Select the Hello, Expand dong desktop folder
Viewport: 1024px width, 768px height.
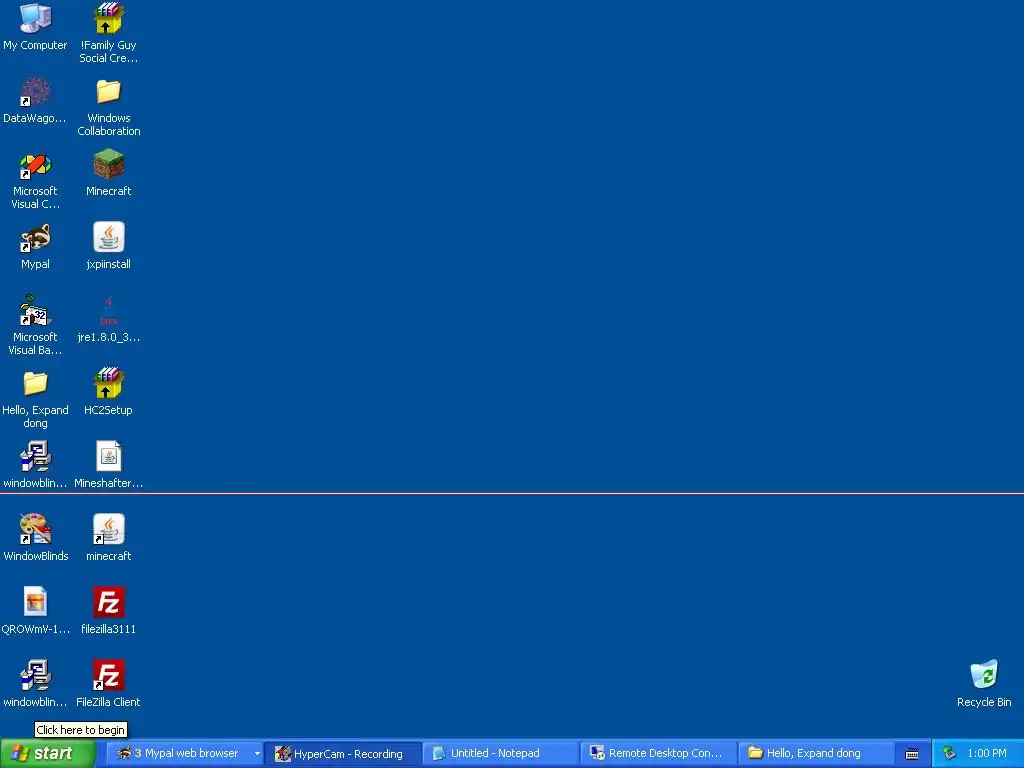(35, 384)
